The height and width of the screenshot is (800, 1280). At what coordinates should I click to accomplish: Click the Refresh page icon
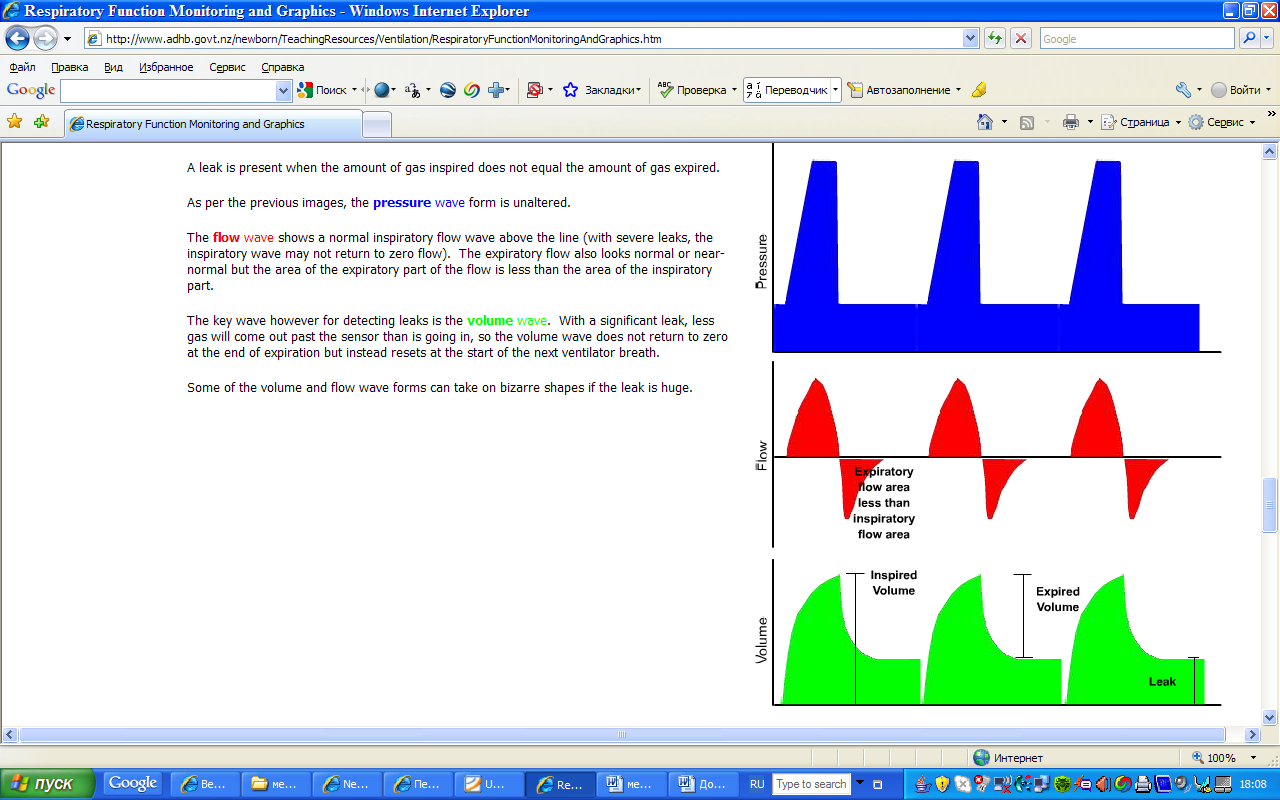(x=995, y=39)
